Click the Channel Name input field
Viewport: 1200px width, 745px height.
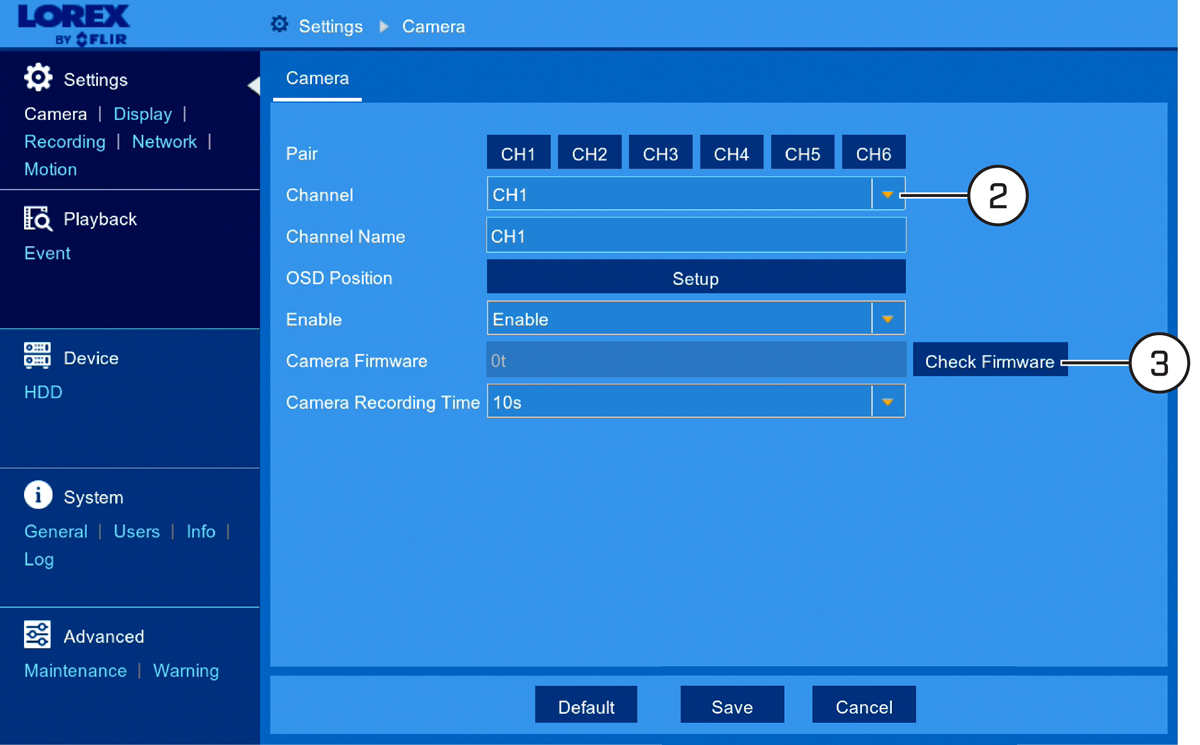coord(696,236)
